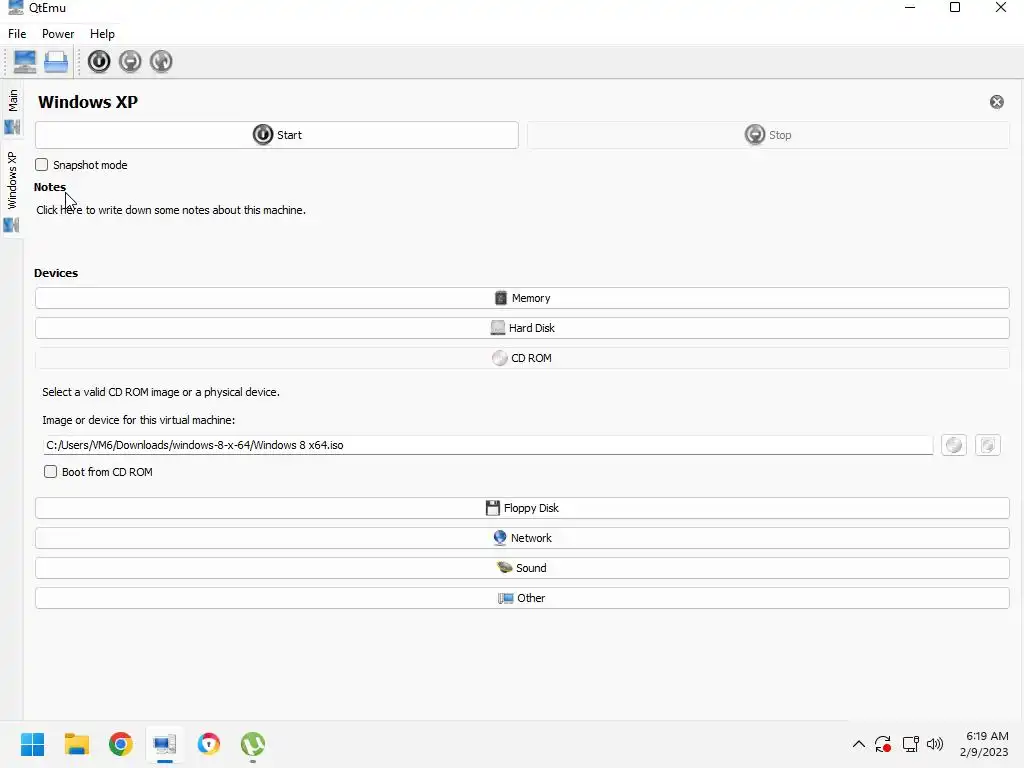Expand the Hard Disk device section
Viewport: 1024px width, 768px height.
point(522,328)
